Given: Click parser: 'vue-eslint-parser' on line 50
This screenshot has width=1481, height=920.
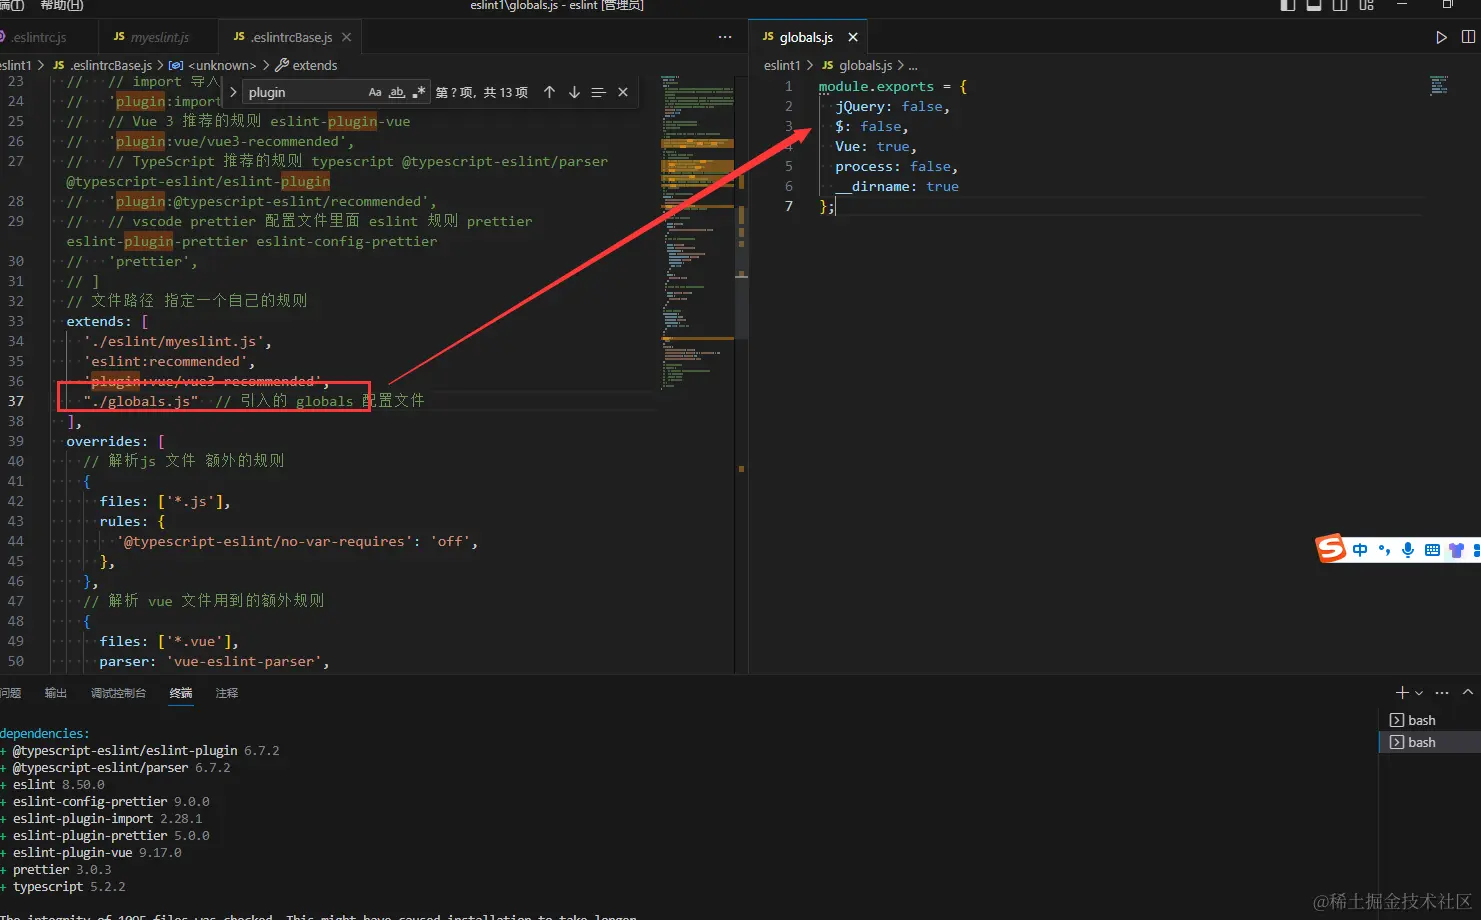Looking at the screenshot, I should (215, 661).
